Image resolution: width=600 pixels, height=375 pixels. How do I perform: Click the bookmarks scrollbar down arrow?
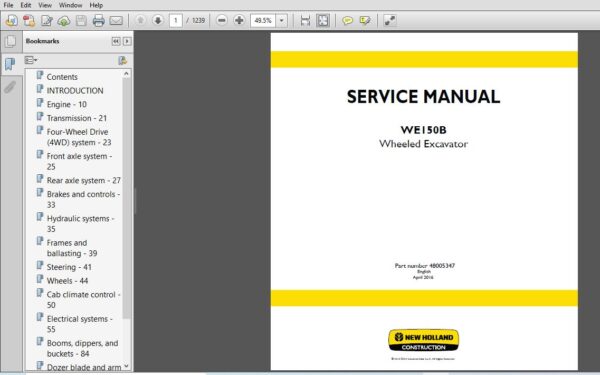click(126, 366)
